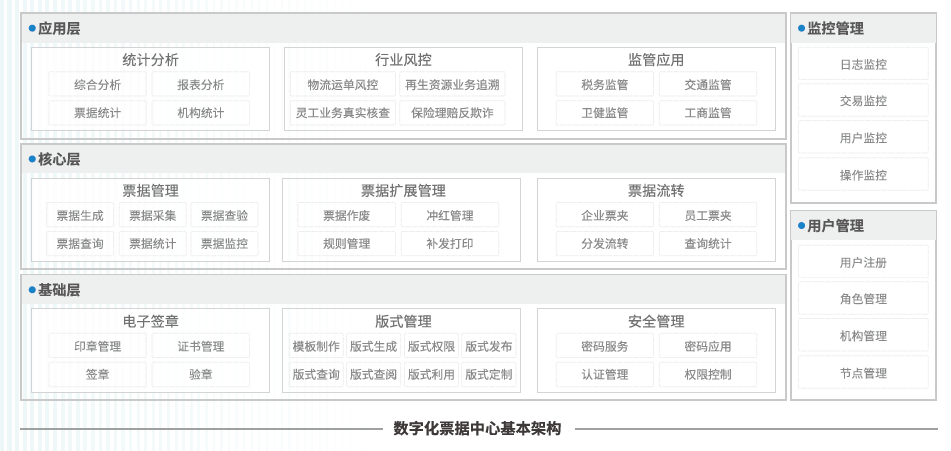The width and height of the screenshot is (951, 451).
Task: Click the 节点管理 entry
Action: pyautogui.click(x=863, y=373)
